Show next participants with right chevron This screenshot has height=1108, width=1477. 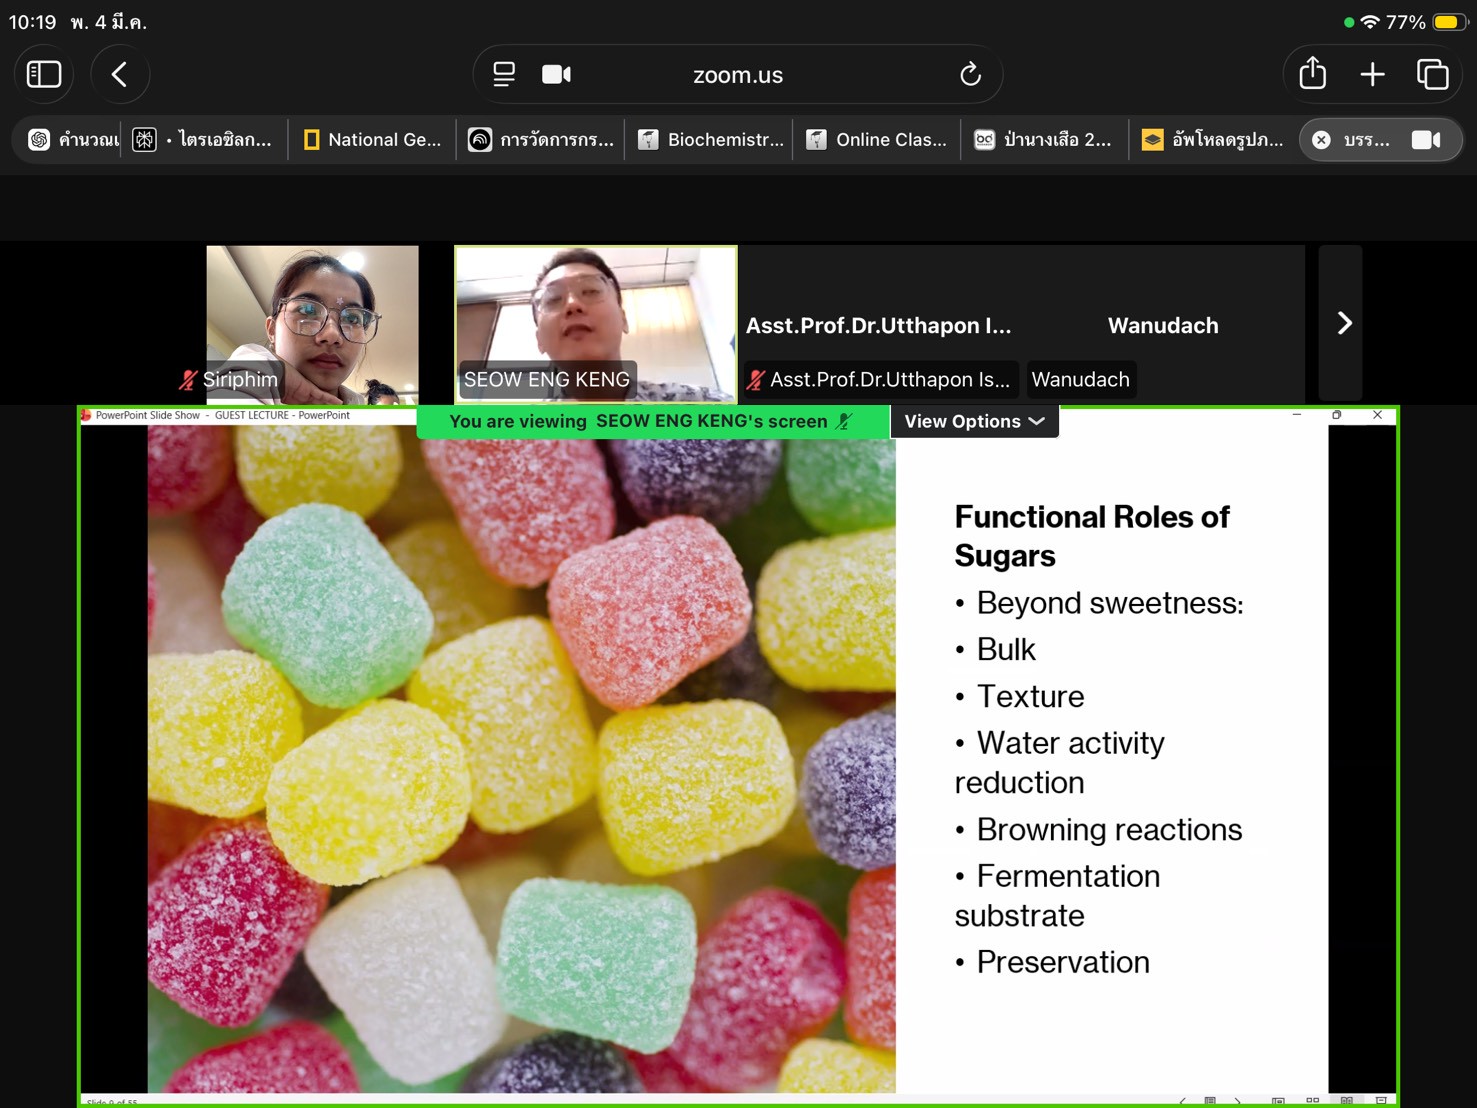tap(1343, 323)
